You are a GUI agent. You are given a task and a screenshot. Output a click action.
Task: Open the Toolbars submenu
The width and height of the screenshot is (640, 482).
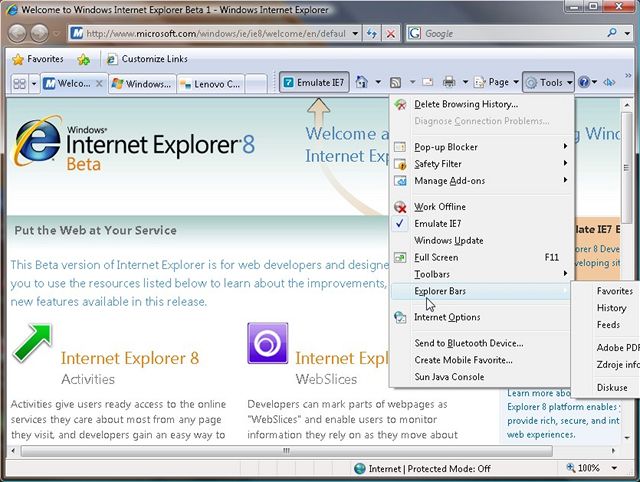(483, 274)
